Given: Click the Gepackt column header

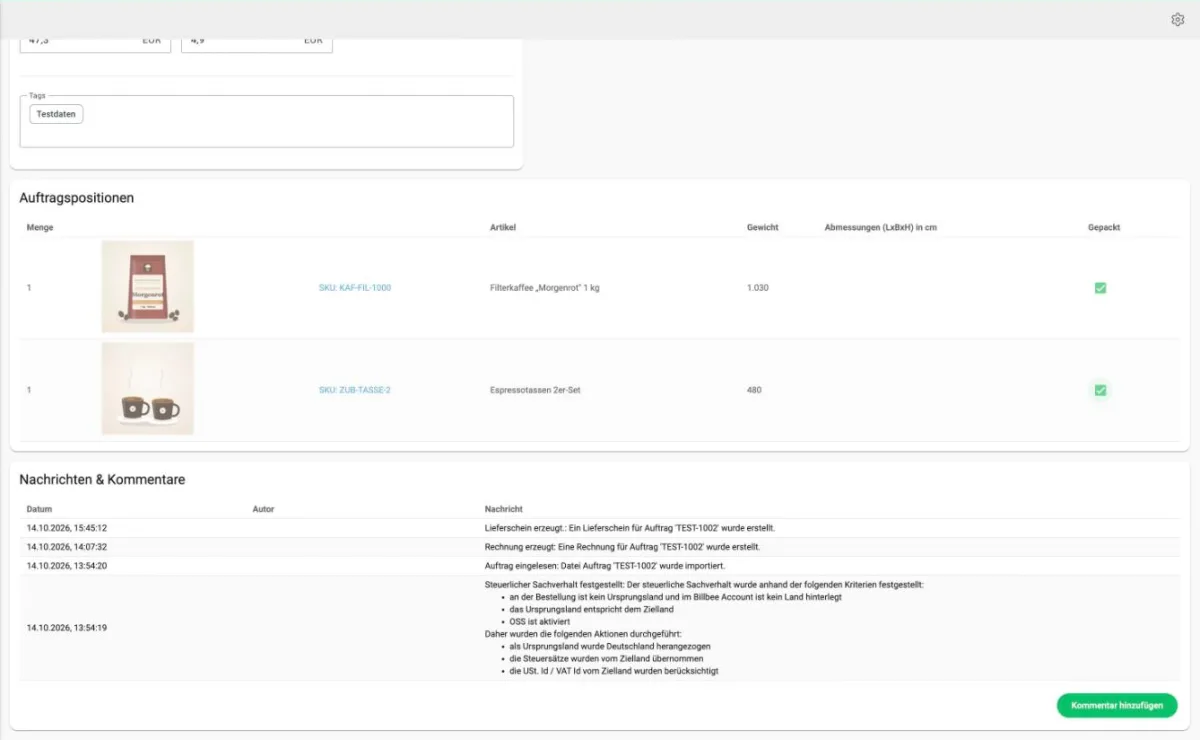Looking at the screenshot, I should [1104, 227].
